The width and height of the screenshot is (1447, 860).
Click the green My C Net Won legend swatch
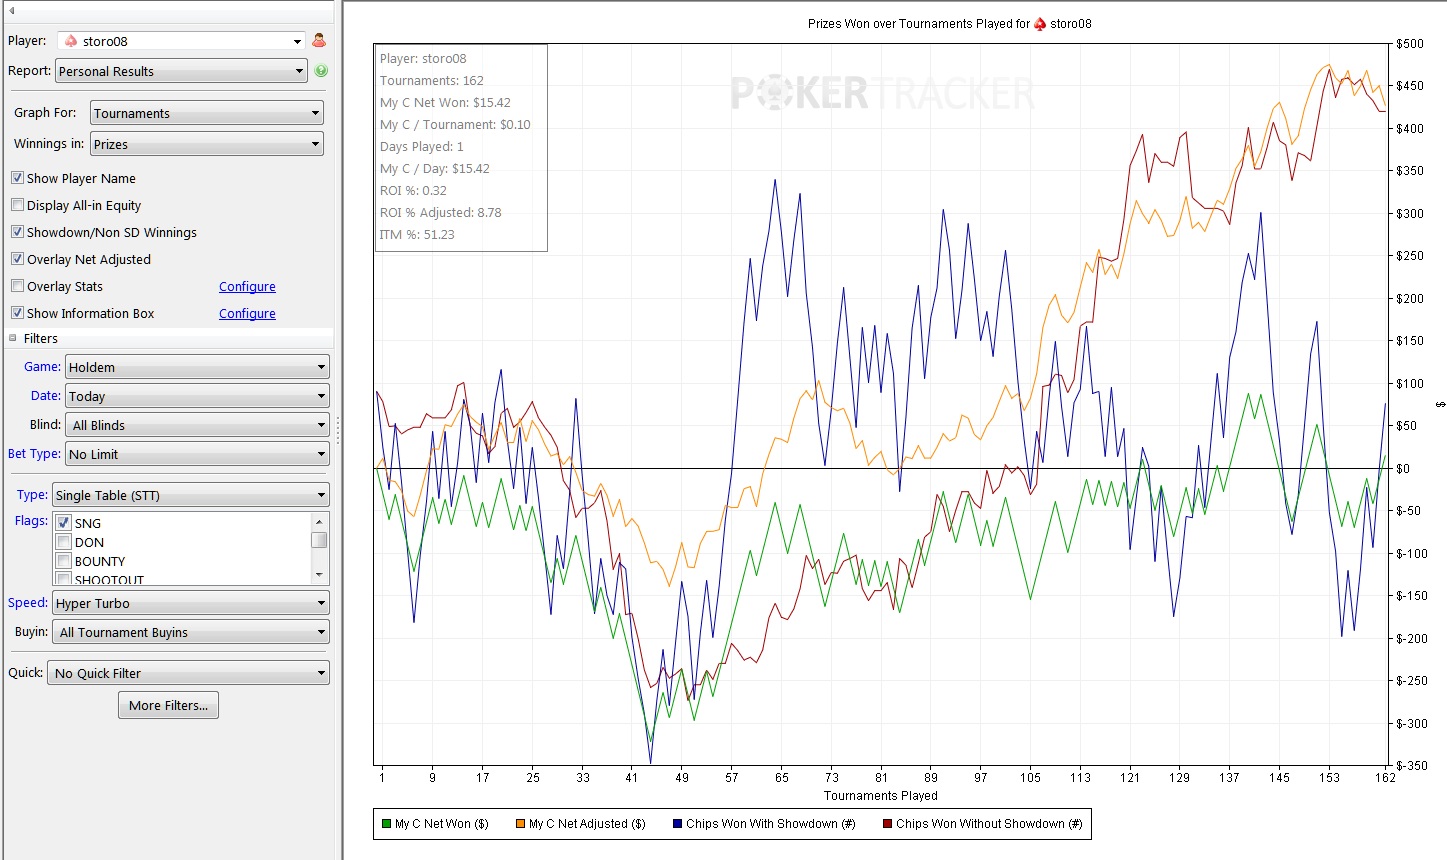point(386,824)
